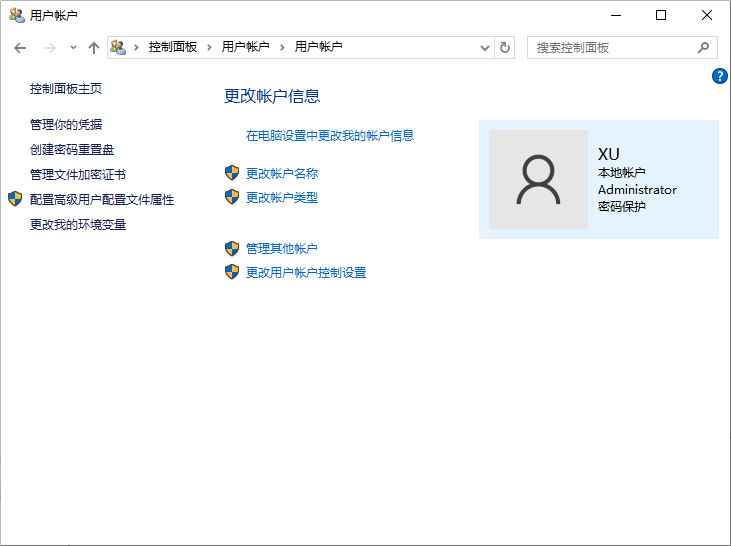Click shield icon beside 管理其他帐户

tap(232, 249)
